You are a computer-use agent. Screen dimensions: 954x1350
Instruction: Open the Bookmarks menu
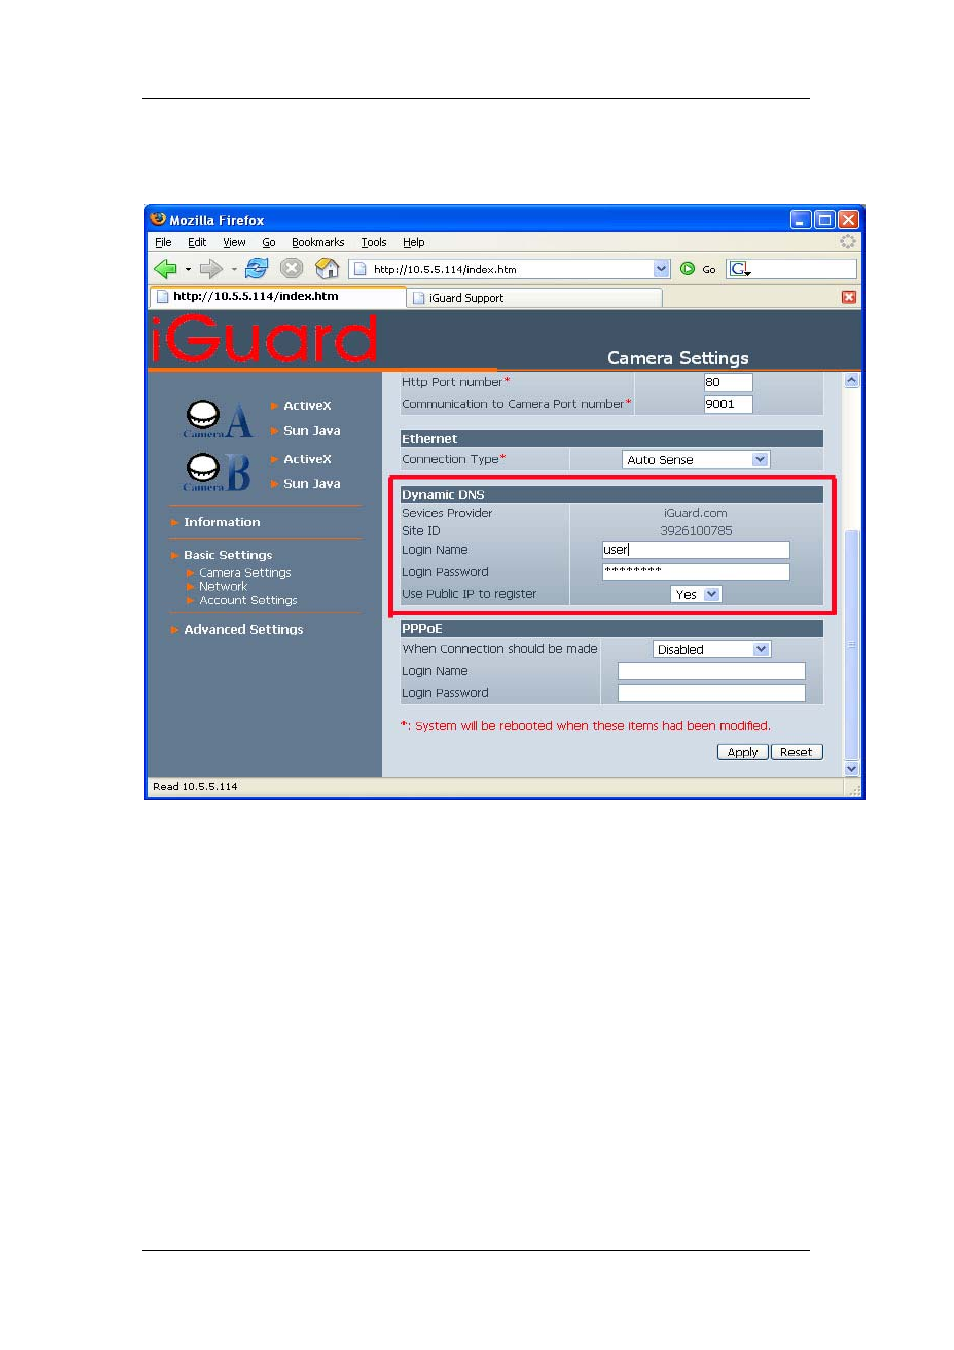point(318,242)
